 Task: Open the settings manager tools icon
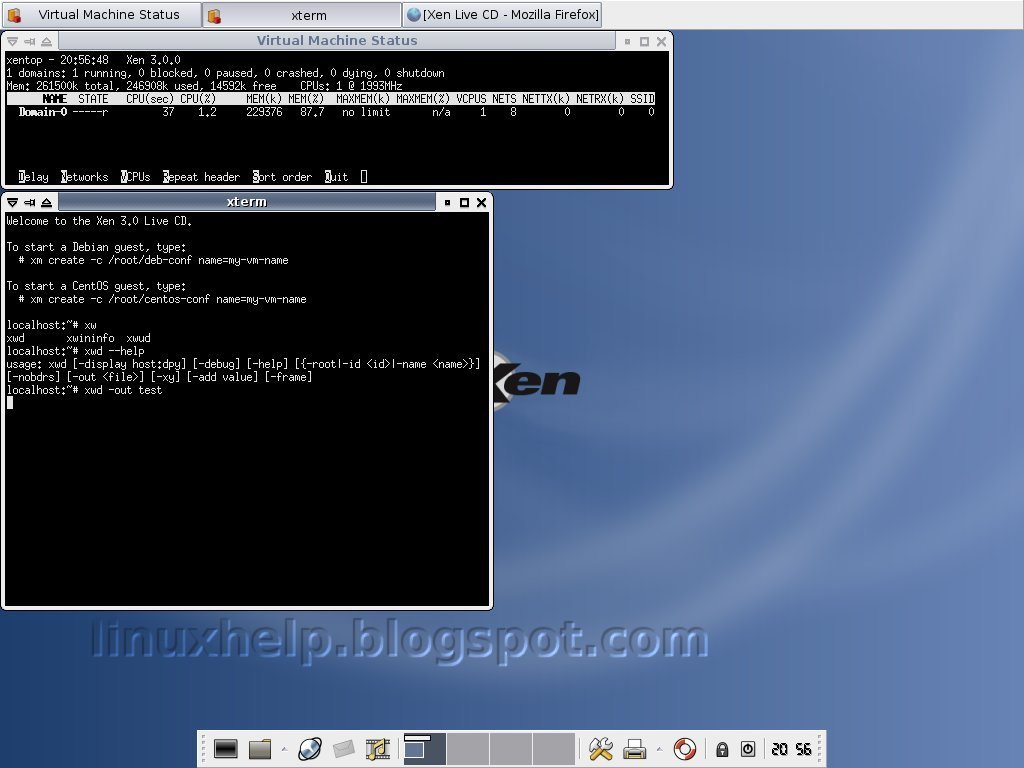(600, 748)
